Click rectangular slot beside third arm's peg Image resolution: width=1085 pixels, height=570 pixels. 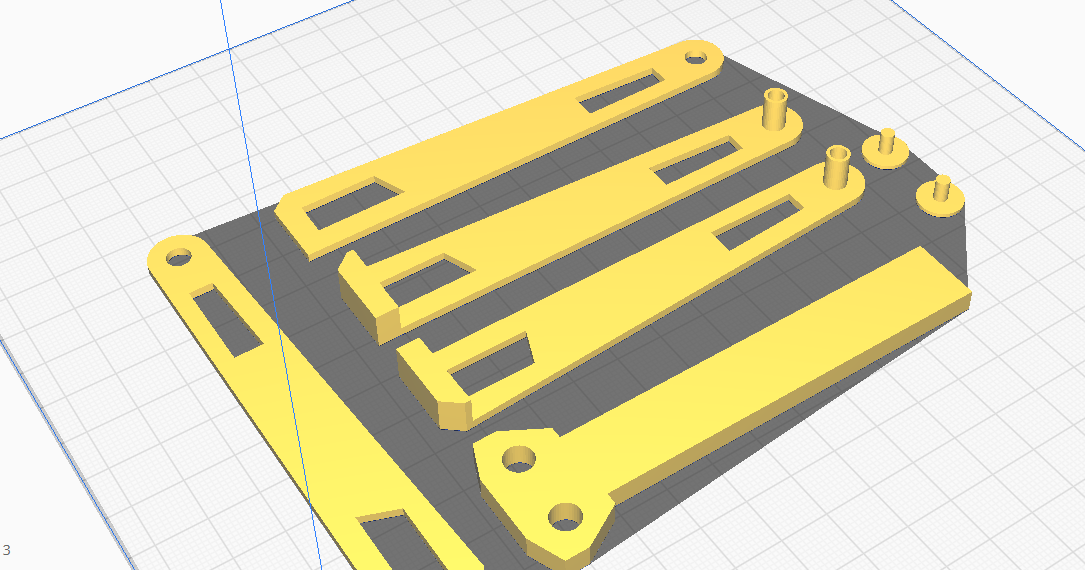coord(758,223)
